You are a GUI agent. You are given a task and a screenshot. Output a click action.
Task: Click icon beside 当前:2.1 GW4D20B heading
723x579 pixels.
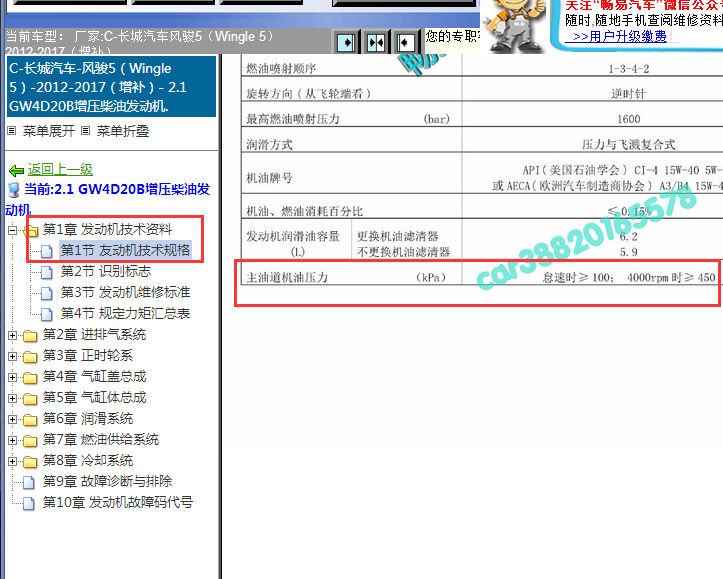click(14, 190)
